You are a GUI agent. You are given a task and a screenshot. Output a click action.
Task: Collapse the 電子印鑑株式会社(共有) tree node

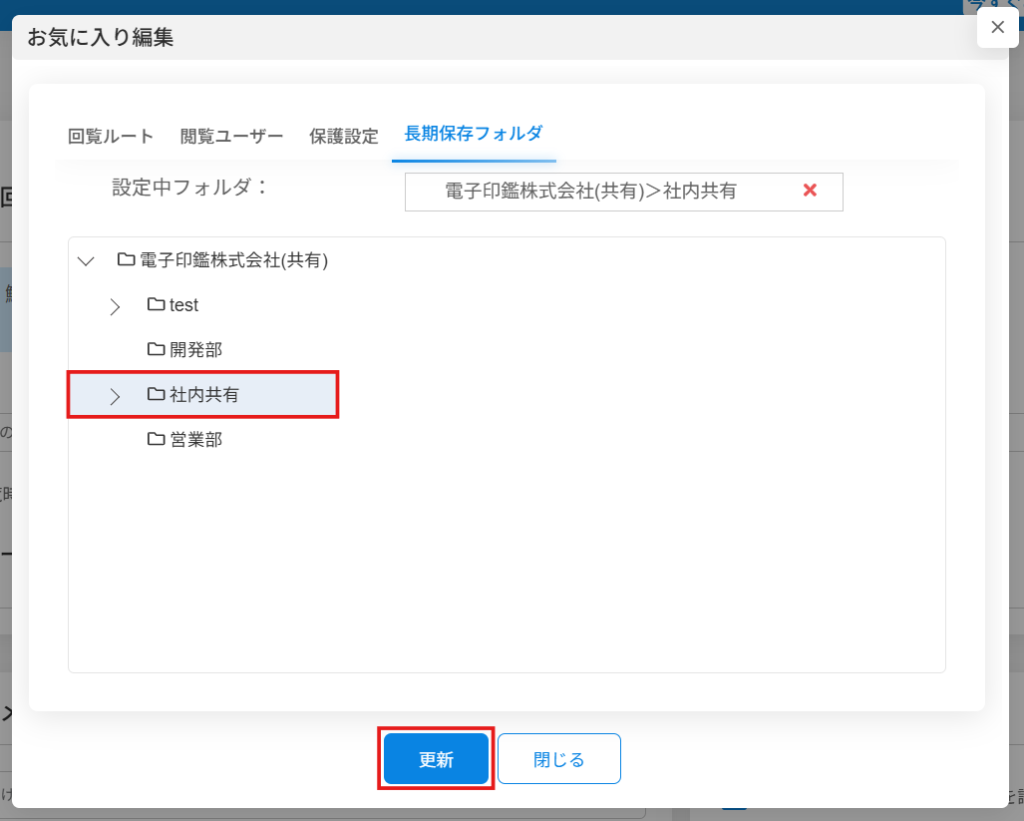click(x=86, y=261)
